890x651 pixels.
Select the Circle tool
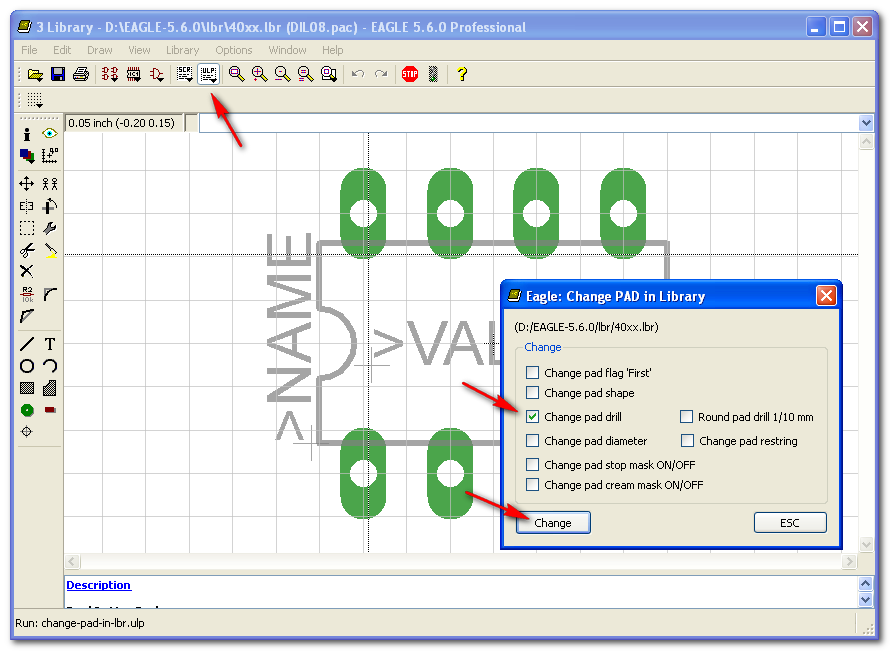pyautogui.click(x=27, y=366)
